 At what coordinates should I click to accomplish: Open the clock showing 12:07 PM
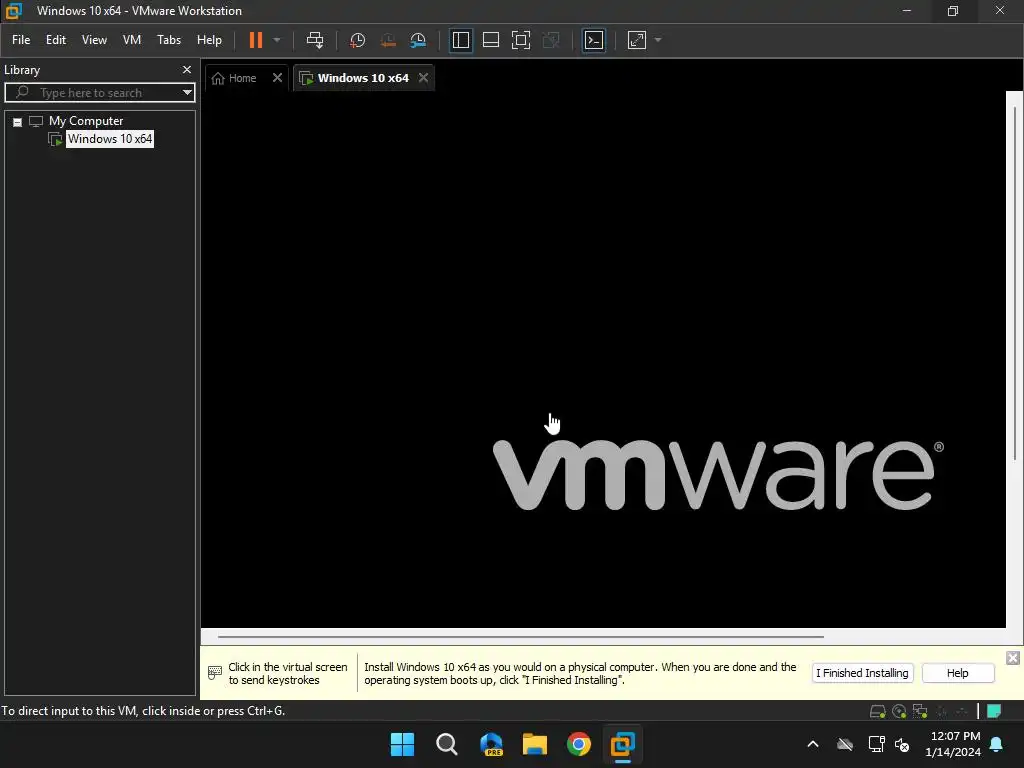pyautogui.click(x=953, y=744)
